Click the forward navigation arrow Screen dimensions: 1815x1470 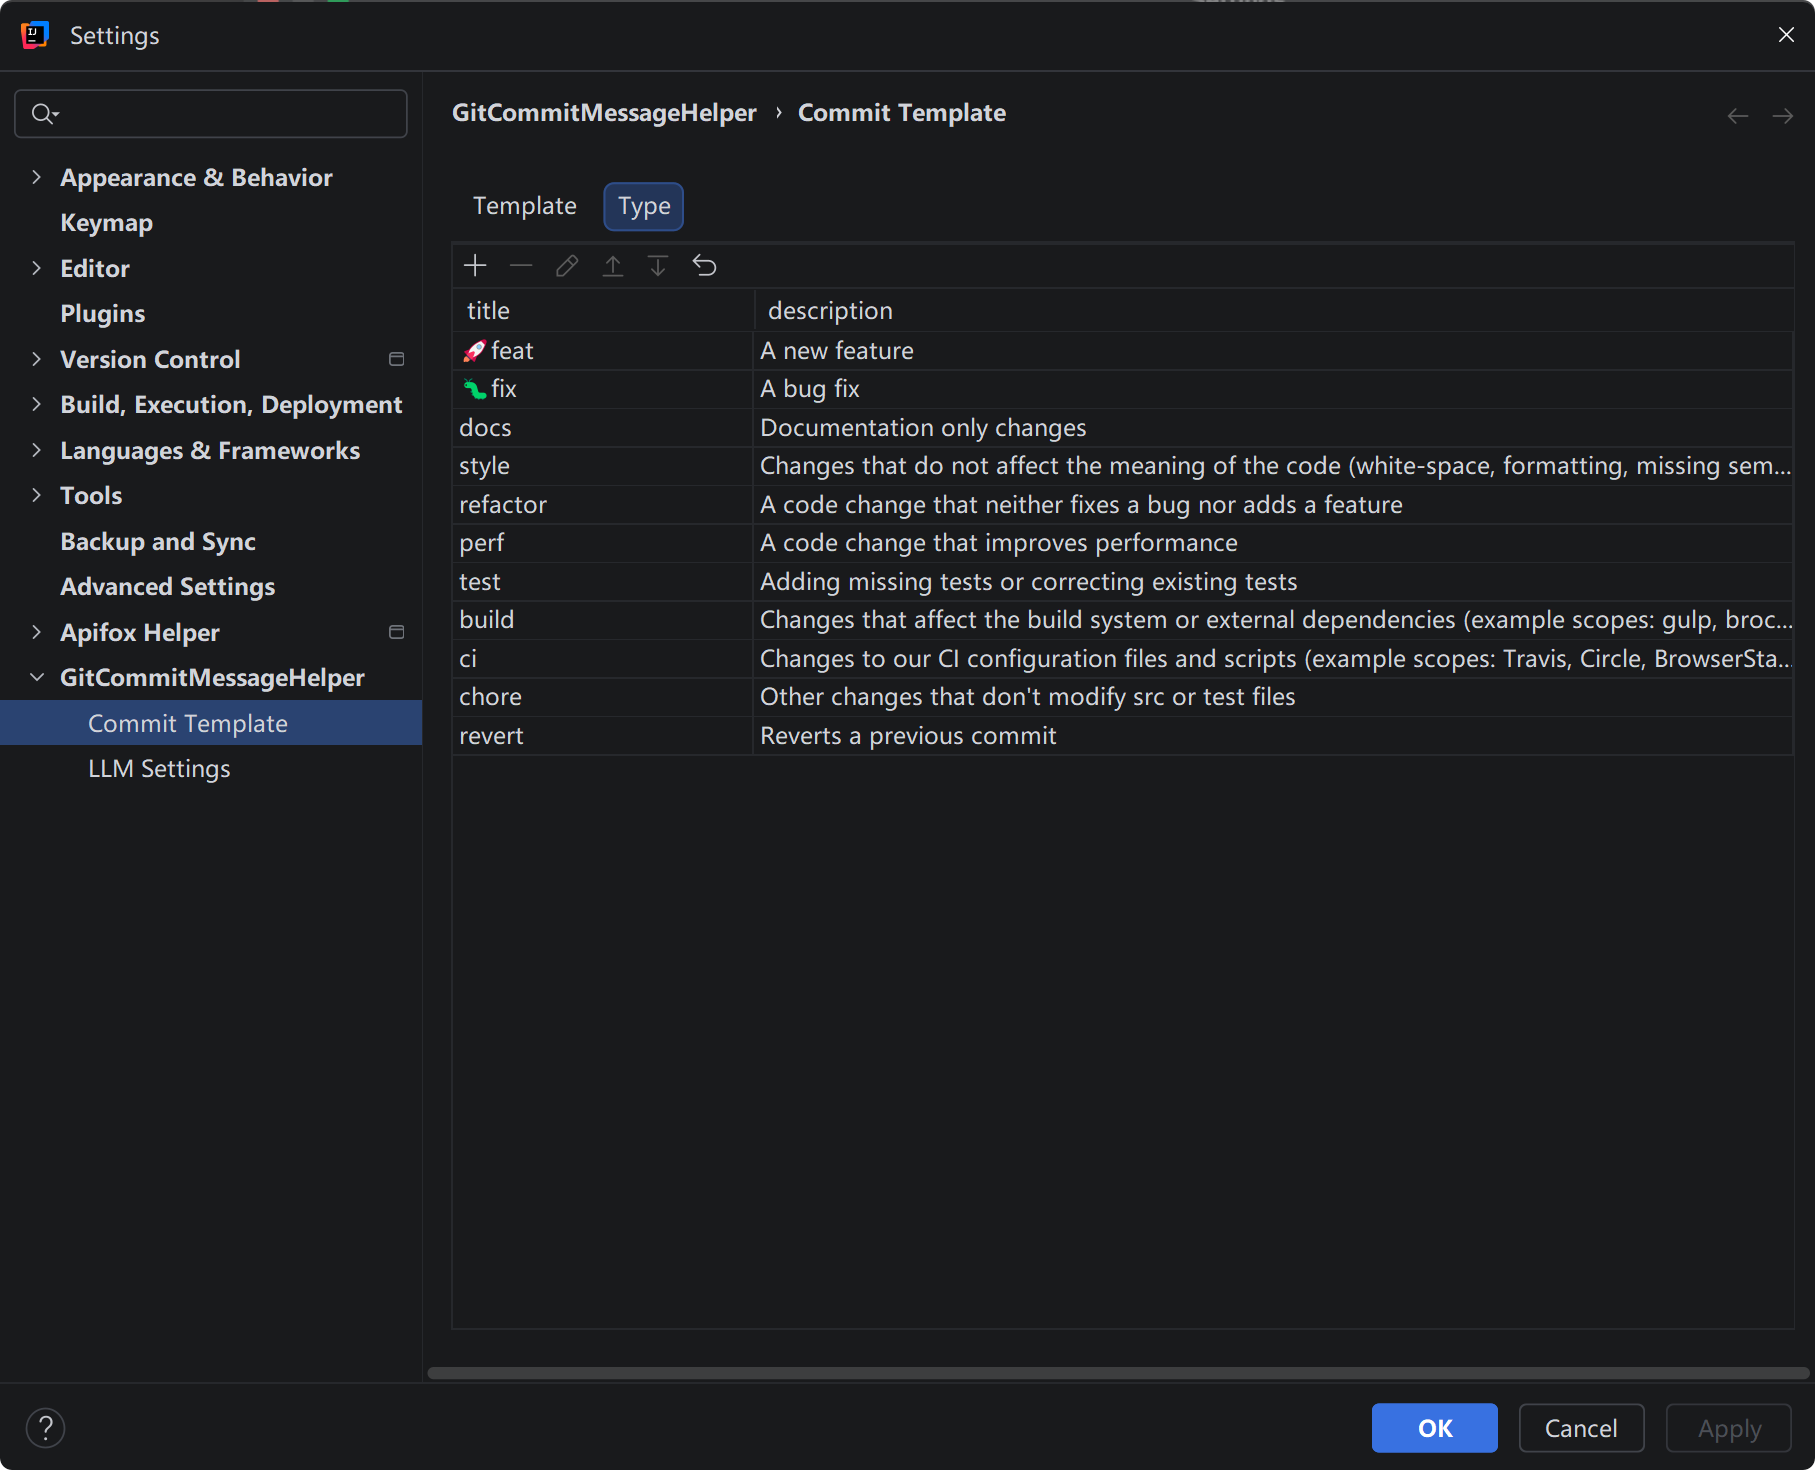(1783, 116)
